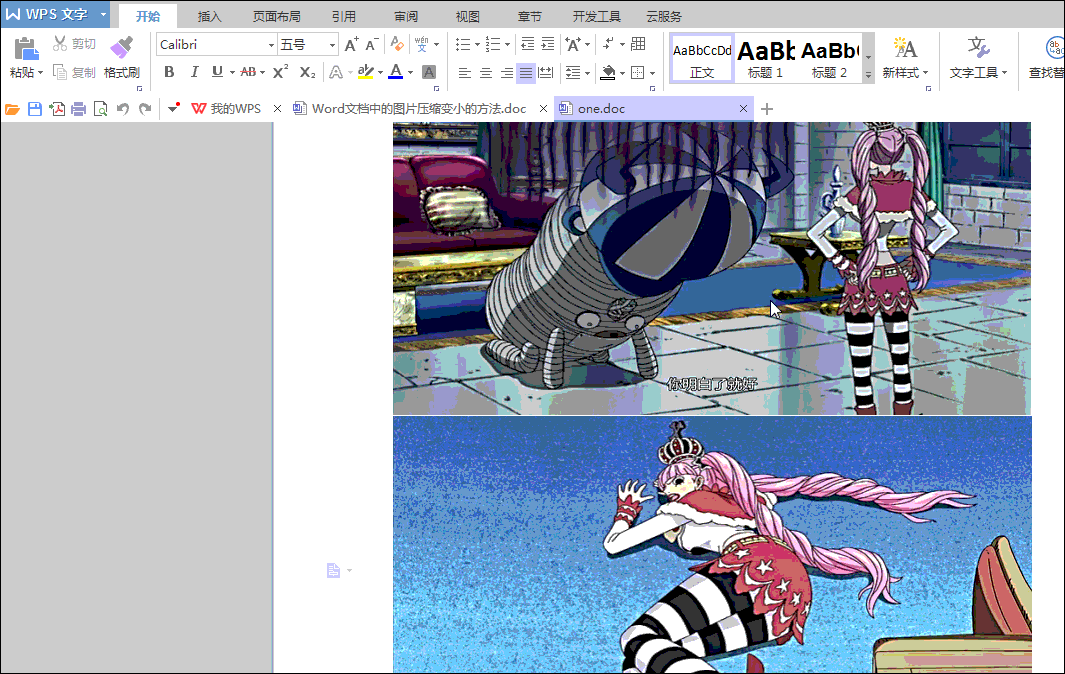Export to PDF using quick toolbar icon

57,109
